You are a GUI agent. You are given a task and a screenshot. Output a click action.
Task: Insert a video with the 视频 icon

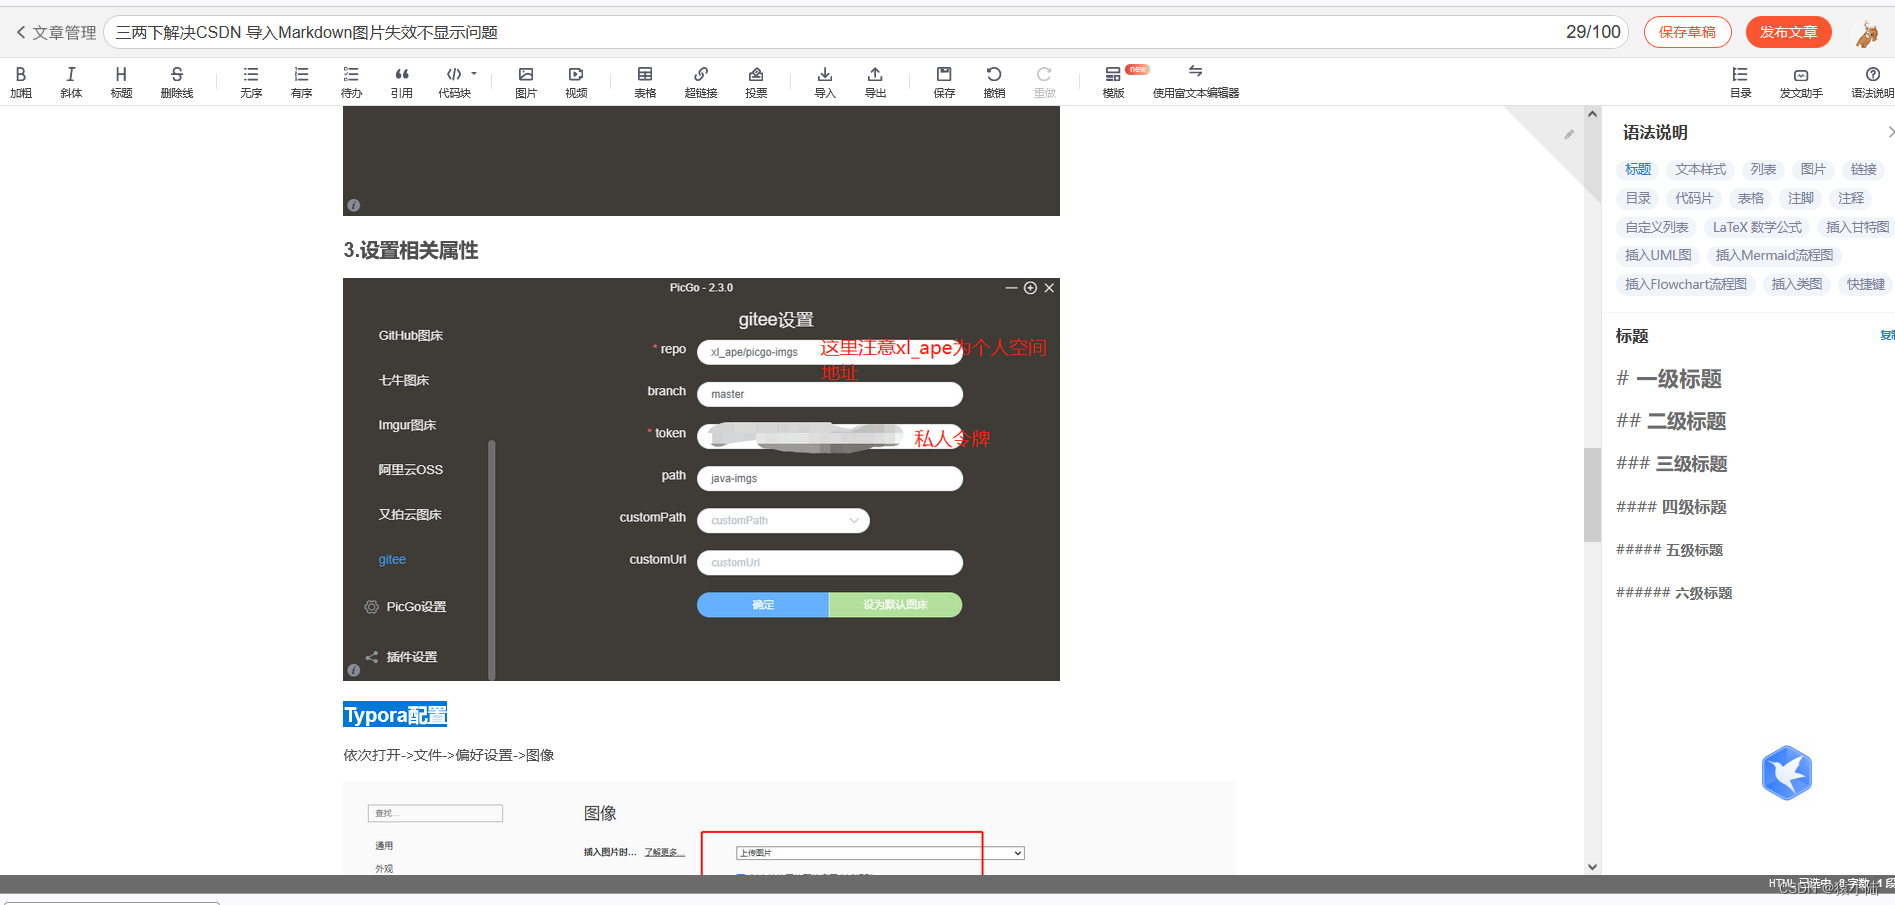(x=576, y=82)
